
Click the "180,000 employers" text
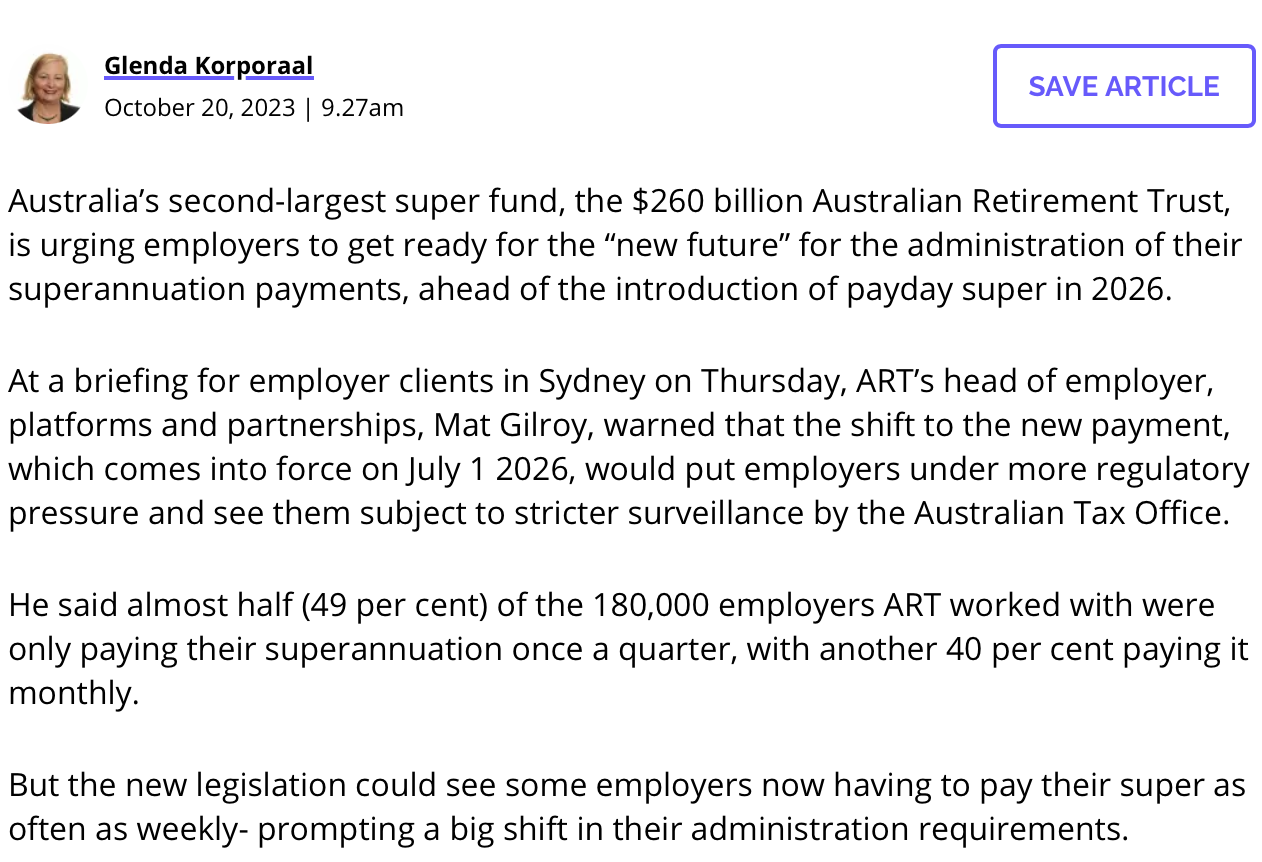(x=734, y=605)
